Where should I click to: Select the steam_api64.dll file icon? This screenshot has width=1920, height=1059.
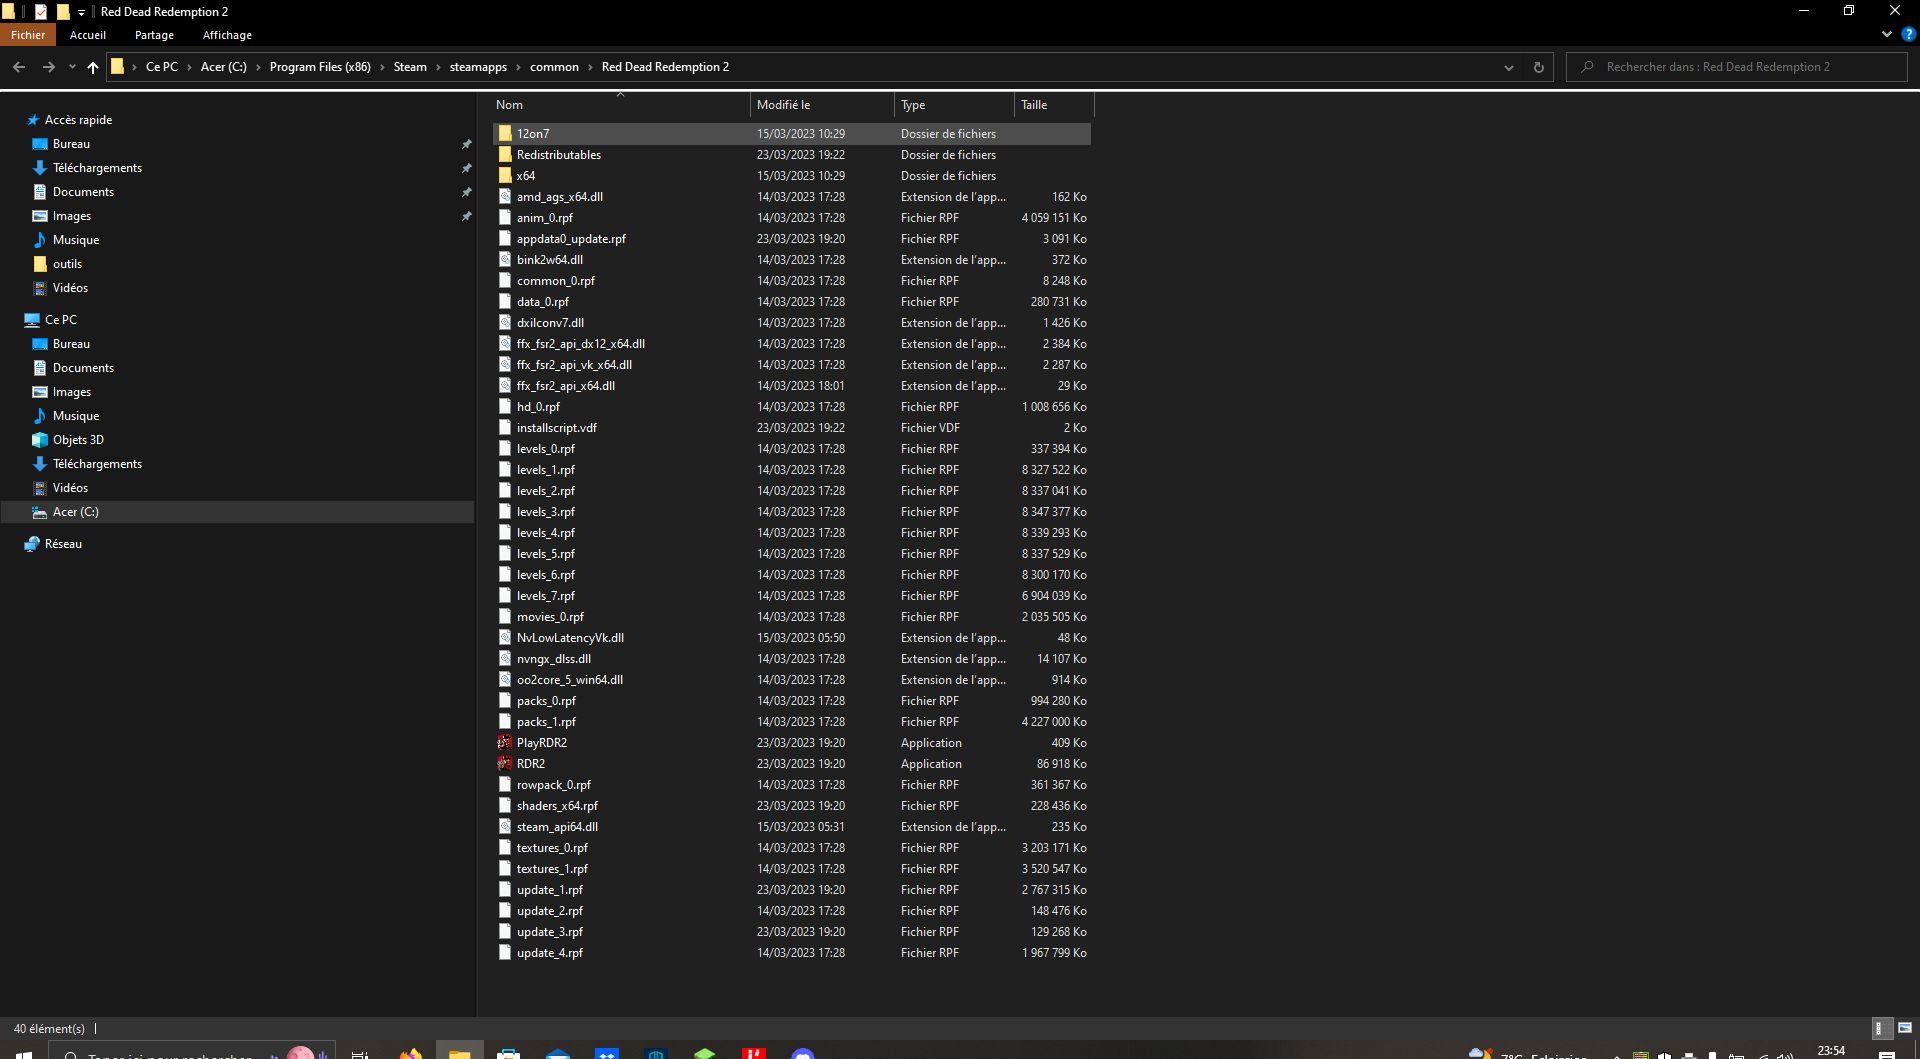click(505, 826)
